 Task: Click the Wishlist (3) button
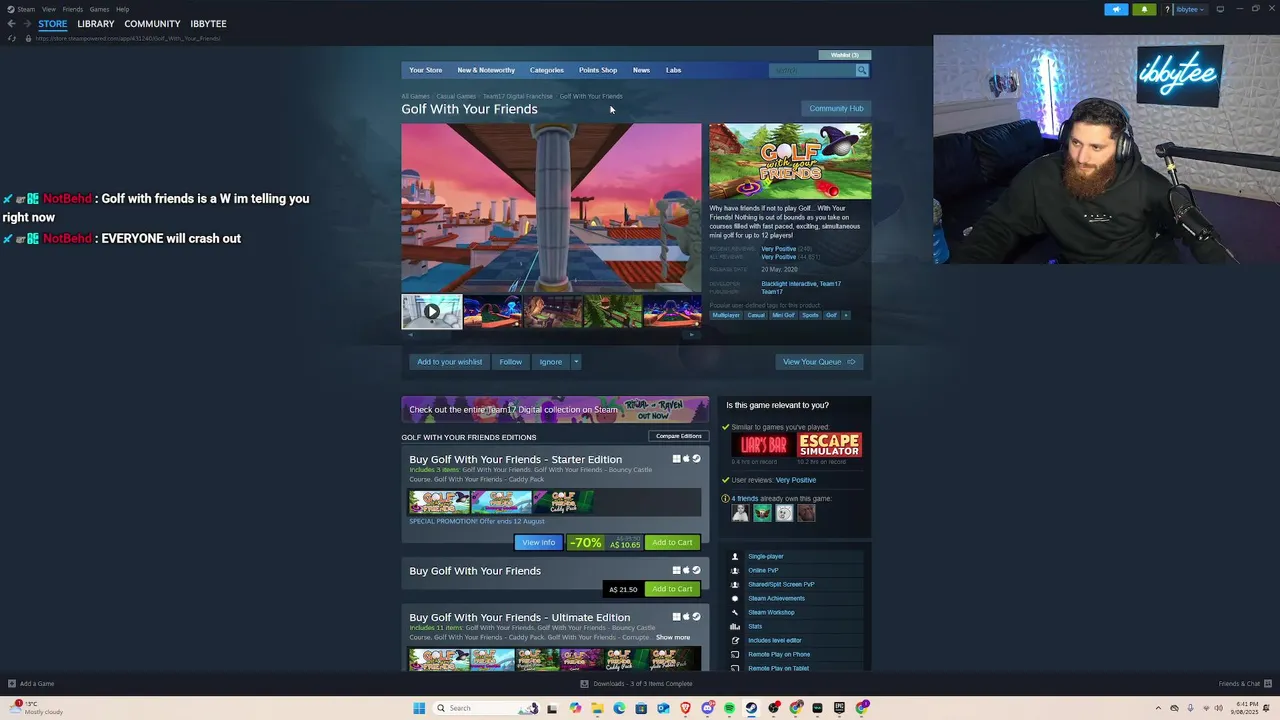(x=845, y=55)
